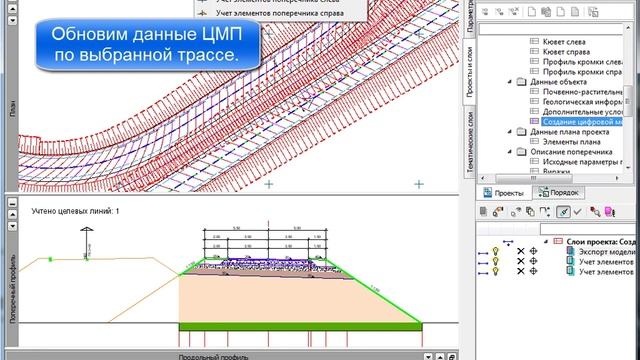Click the minus button of cross-section panel
The image size is (640, 360).
[x=13, y=202]
